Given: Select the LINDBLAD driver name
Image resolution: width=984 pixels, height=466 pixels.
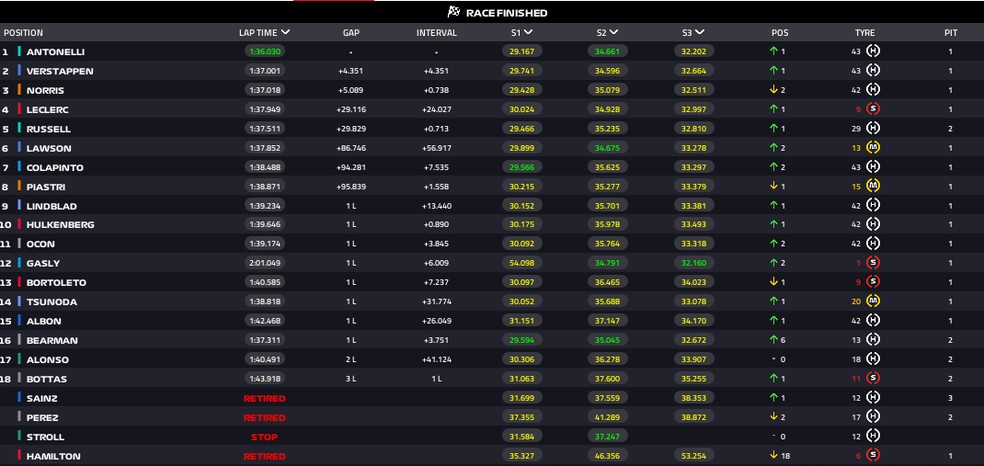Looking at the screenshot, I should (x=50, y=206).
